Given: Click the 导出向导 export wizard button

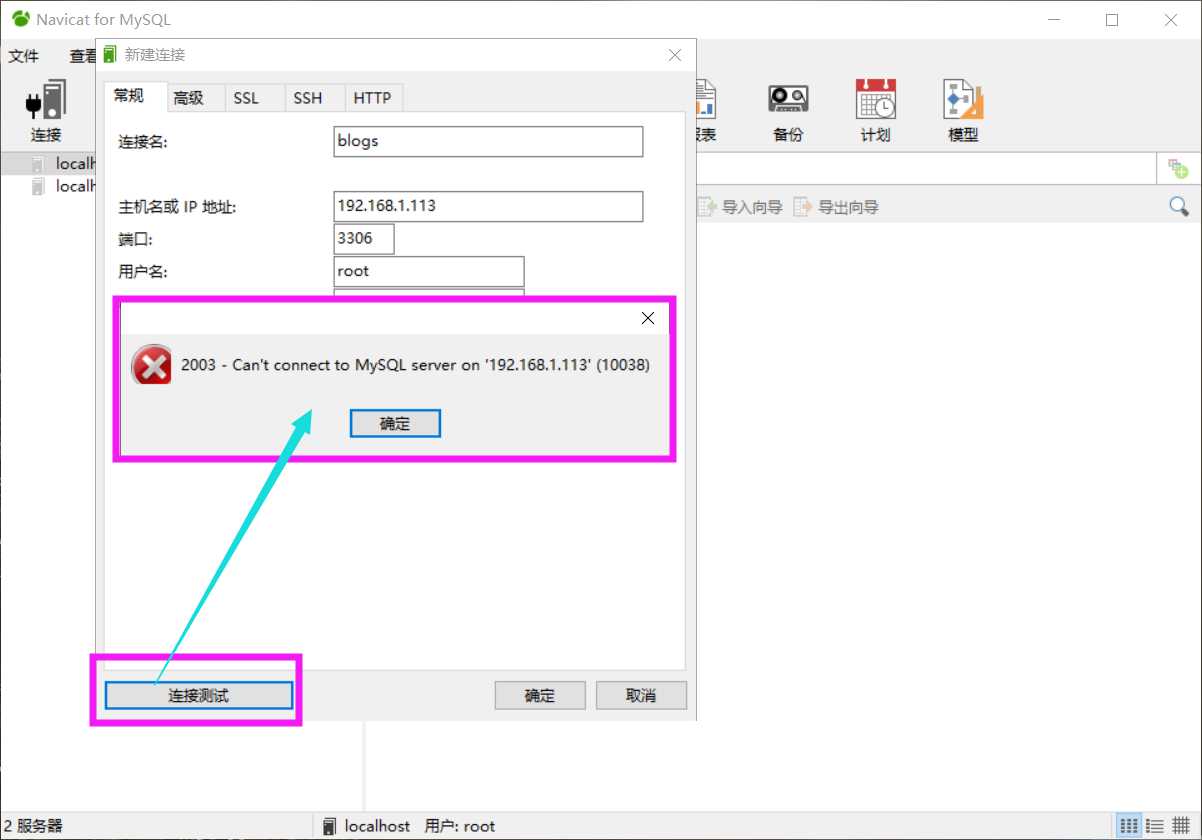Looking at the screenshot, I should click(836, 207).
